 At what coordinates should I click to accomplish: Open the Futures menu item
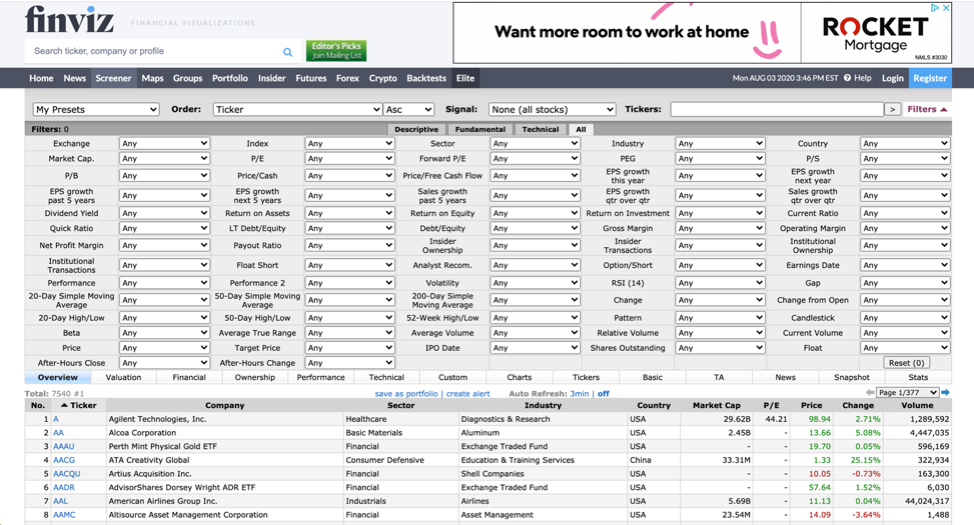[311, 78]
